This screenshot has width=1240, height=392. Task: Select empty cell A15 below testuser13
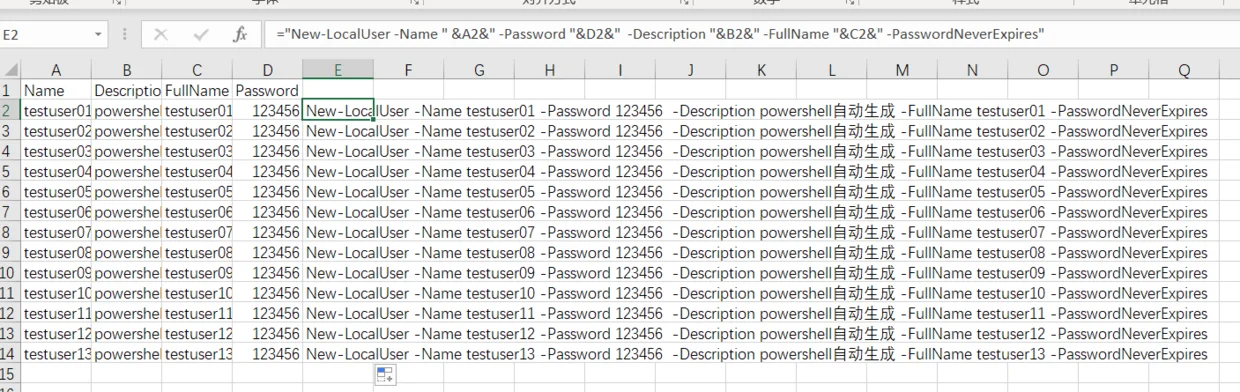[x=56, y=374]
